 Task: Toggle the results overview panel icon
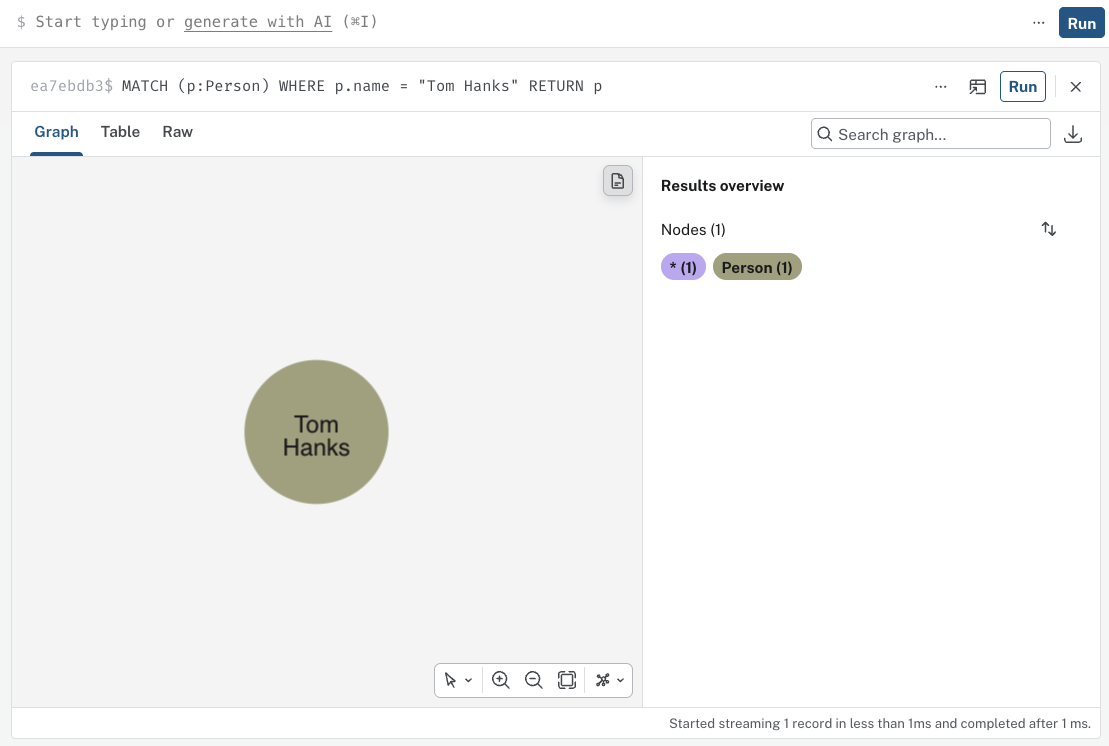point(617,181)
